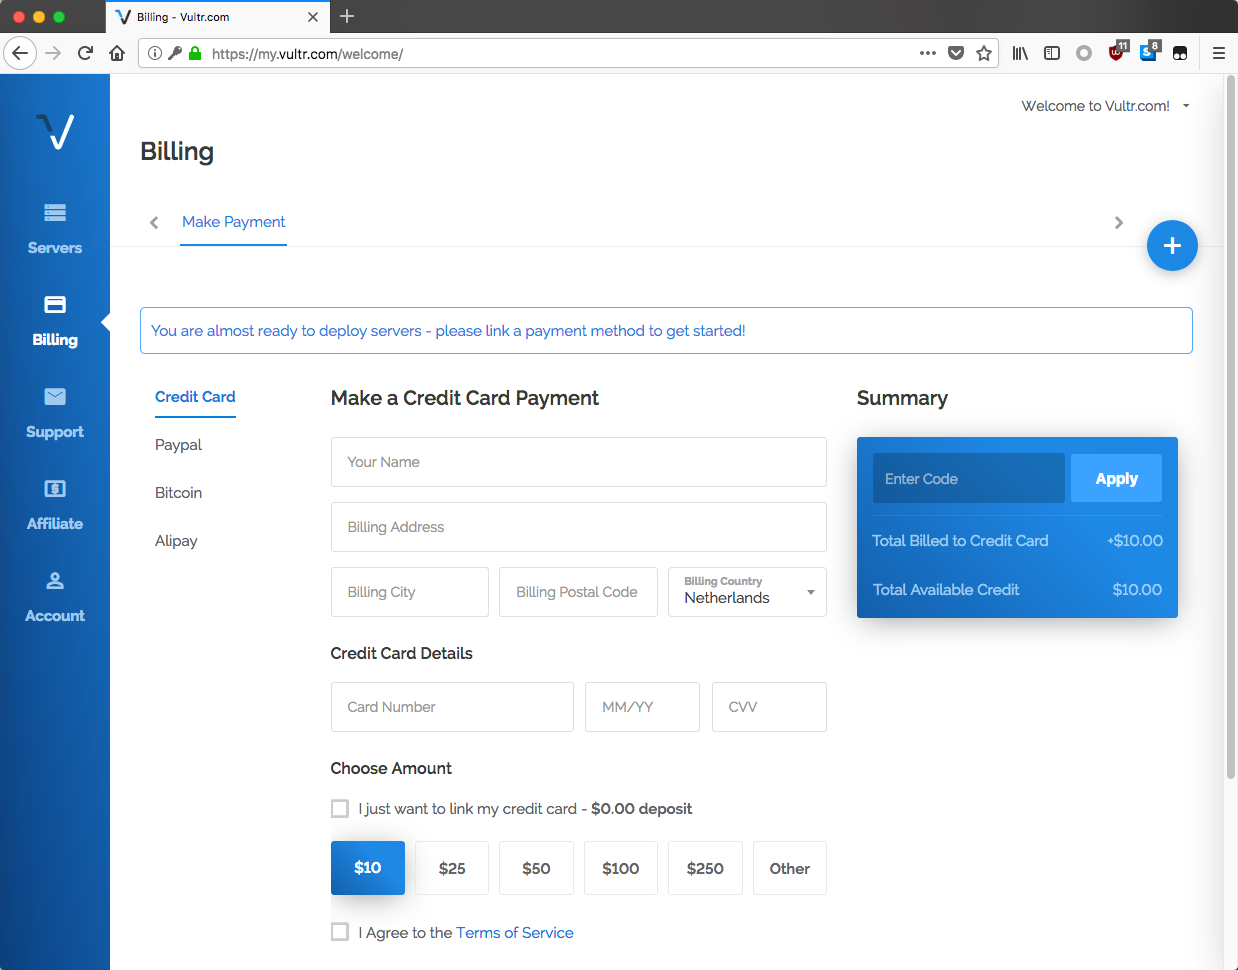This screenshot has height=970, width=1238.
Task: Close the Billing browser tab
Action: click(x=313, y=17)
